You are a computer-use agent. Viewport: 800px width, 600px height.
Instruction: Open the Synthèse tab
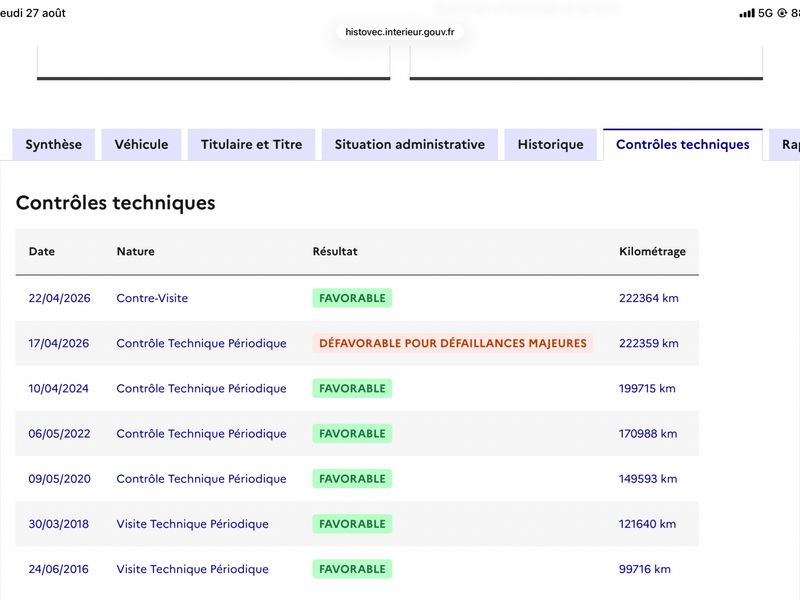[54, 144]
